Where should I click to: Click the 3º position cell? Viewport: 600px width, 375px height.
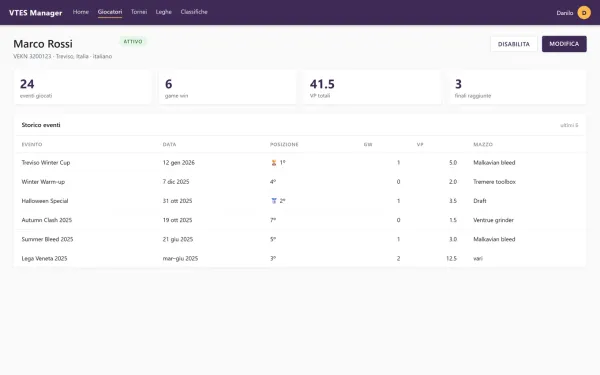pos(273,258)
